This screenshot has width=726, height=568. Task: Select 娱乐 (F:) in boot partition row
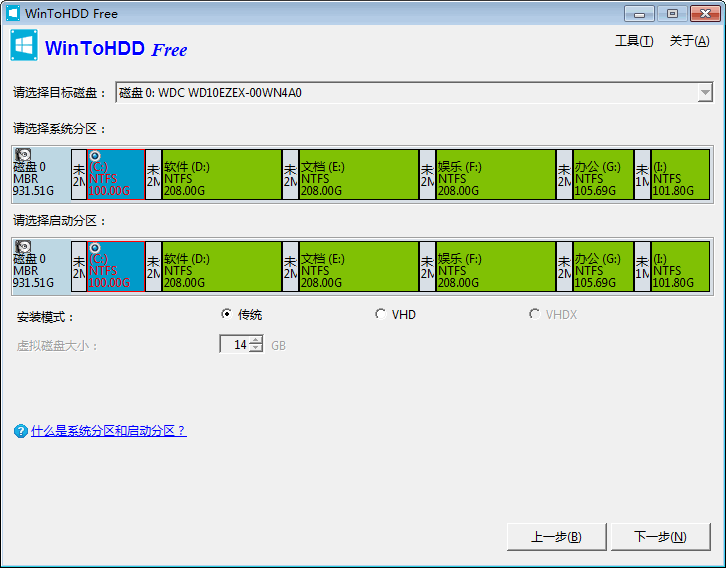[495, 266]
